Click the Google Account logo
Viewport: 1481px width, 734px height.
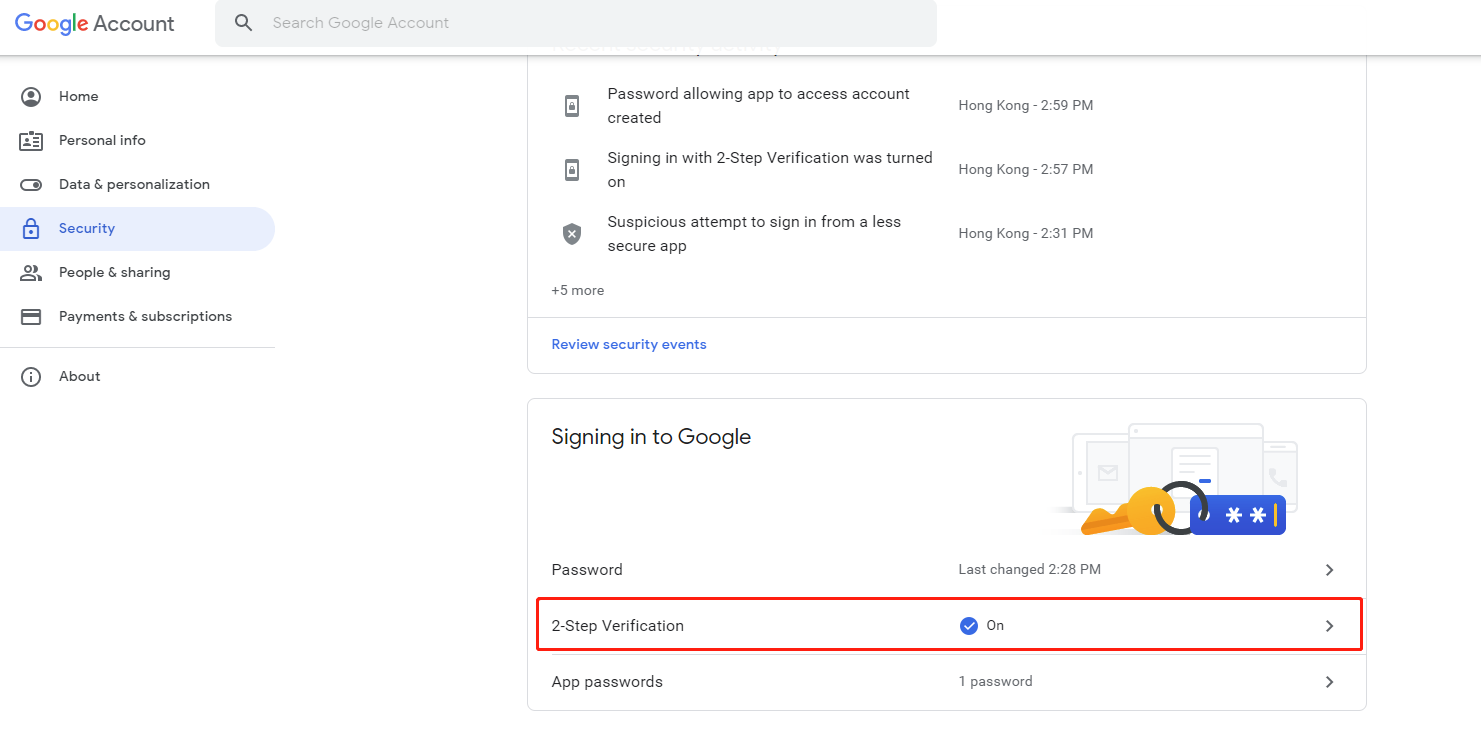(x=95, y=22)
